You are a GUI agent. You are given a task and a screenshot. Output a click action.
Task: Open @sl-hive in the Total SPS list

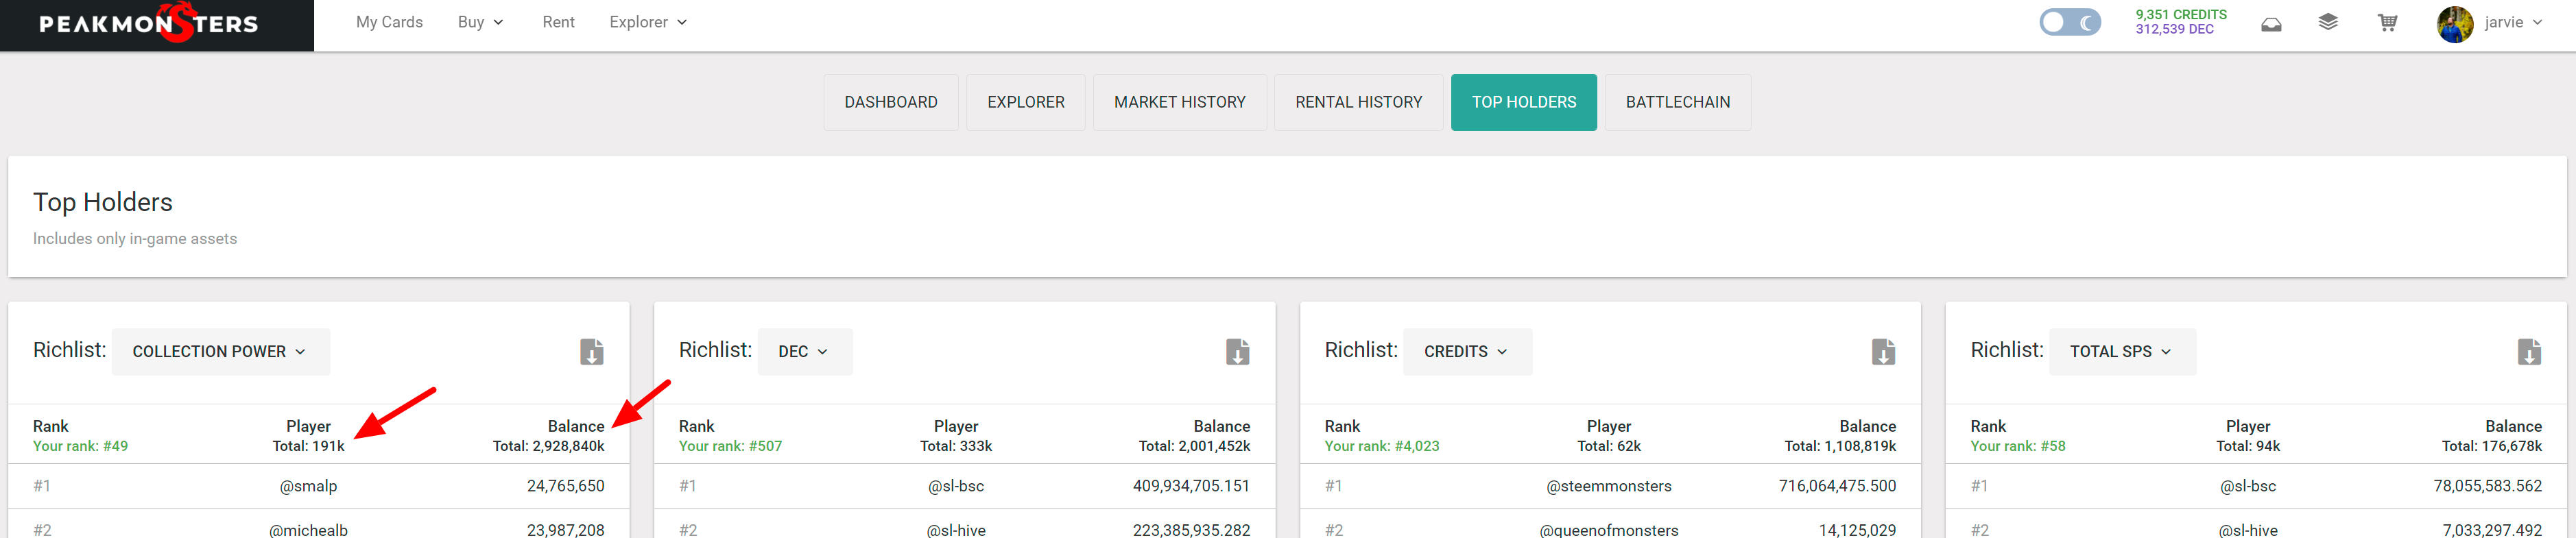click(x=2247, y=530)
